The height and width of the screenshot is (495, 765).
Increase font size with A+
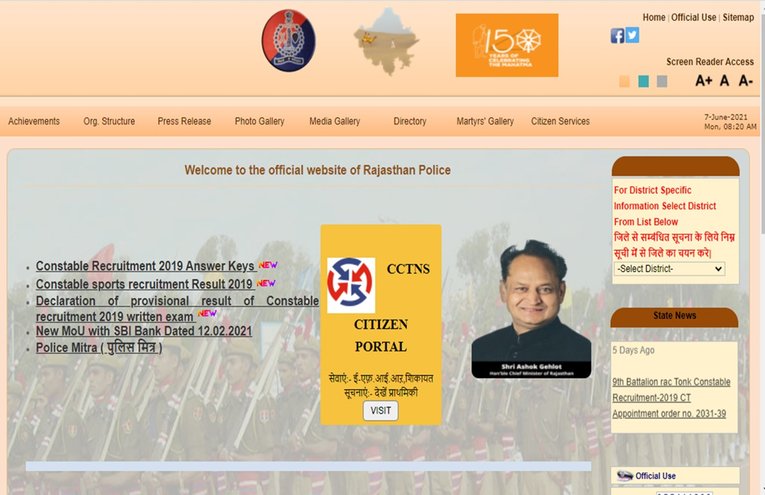(x=704, y=80)
